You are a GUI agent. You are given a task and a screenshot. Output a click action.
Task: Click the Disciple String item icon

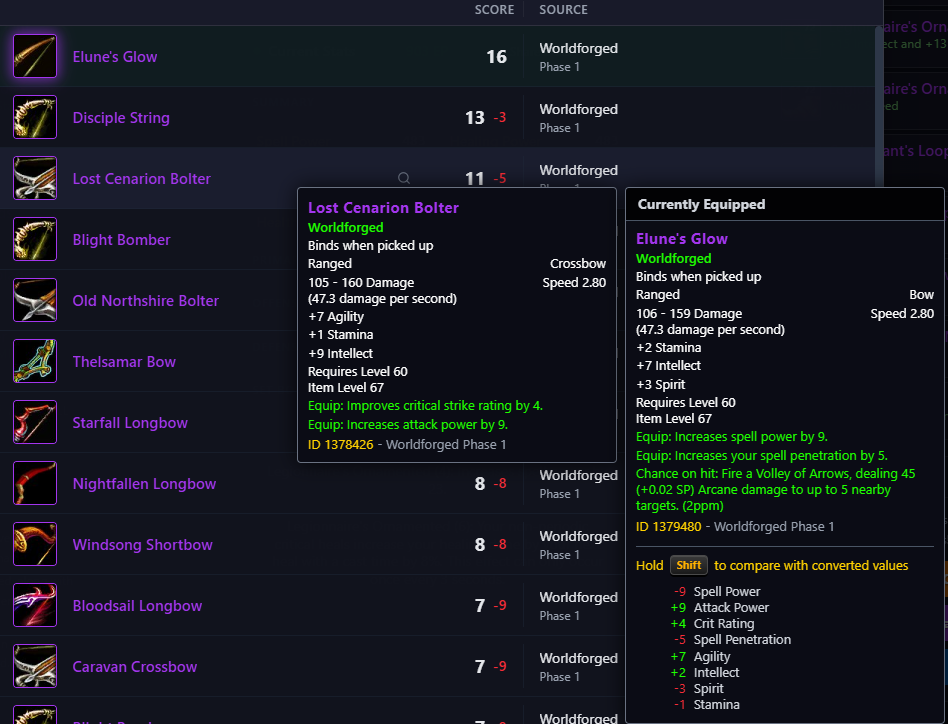35,117
